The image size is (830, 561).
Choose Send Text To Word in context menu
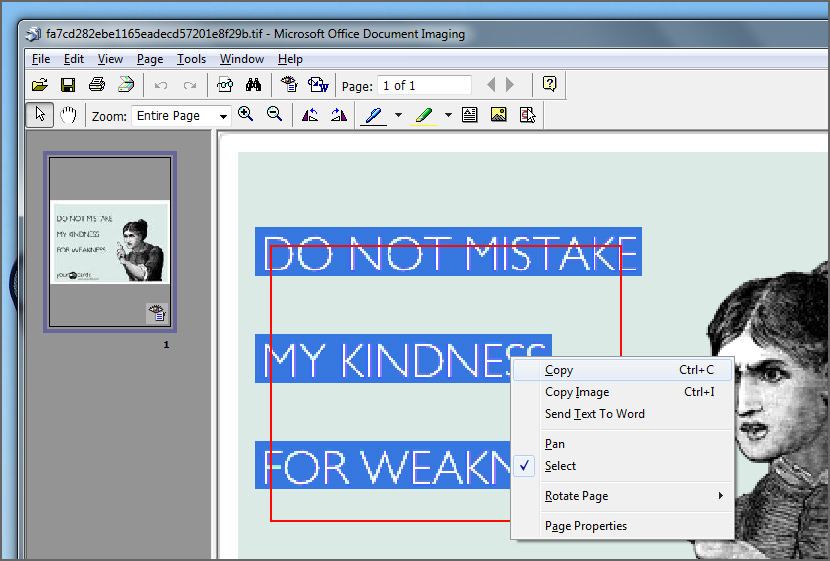tap(622, 414)
